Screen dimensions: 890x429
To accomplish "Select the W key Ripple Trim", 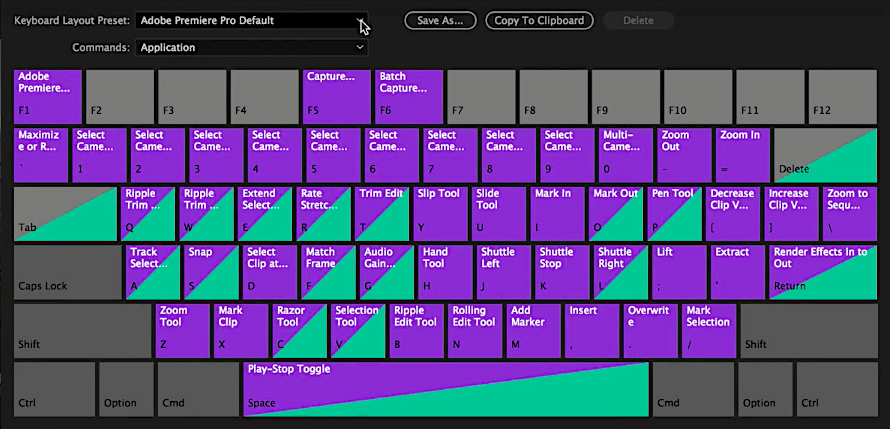I will [x=207, y=214].
